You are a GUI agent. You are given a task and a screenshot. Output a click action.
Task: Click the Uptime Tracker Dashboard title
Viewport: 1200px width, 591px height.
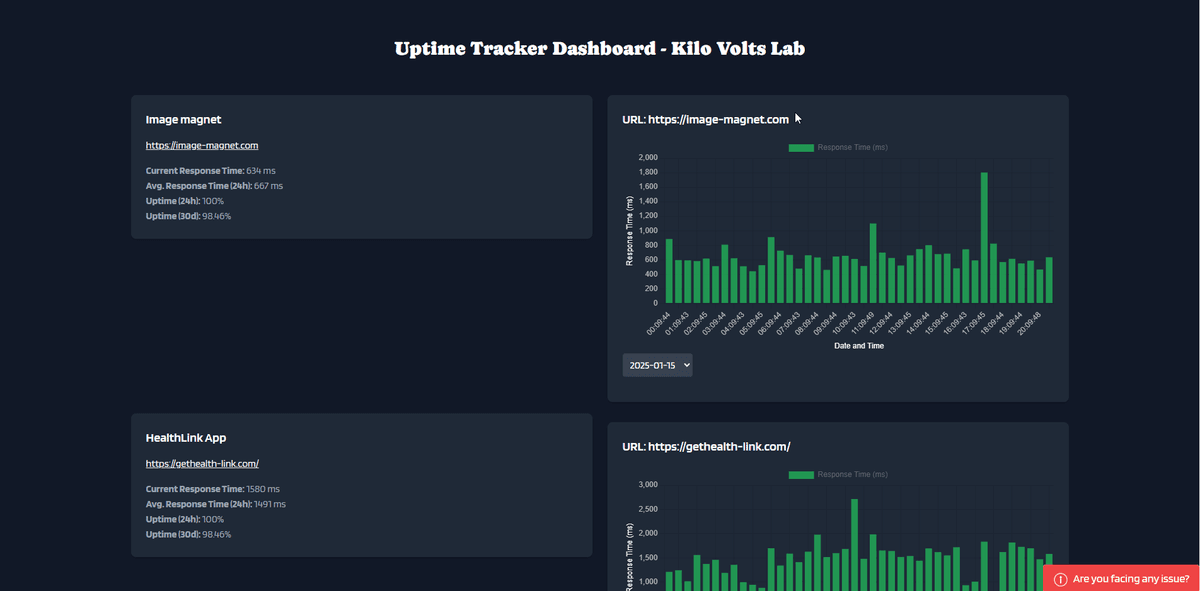click(x=599, y=47)
